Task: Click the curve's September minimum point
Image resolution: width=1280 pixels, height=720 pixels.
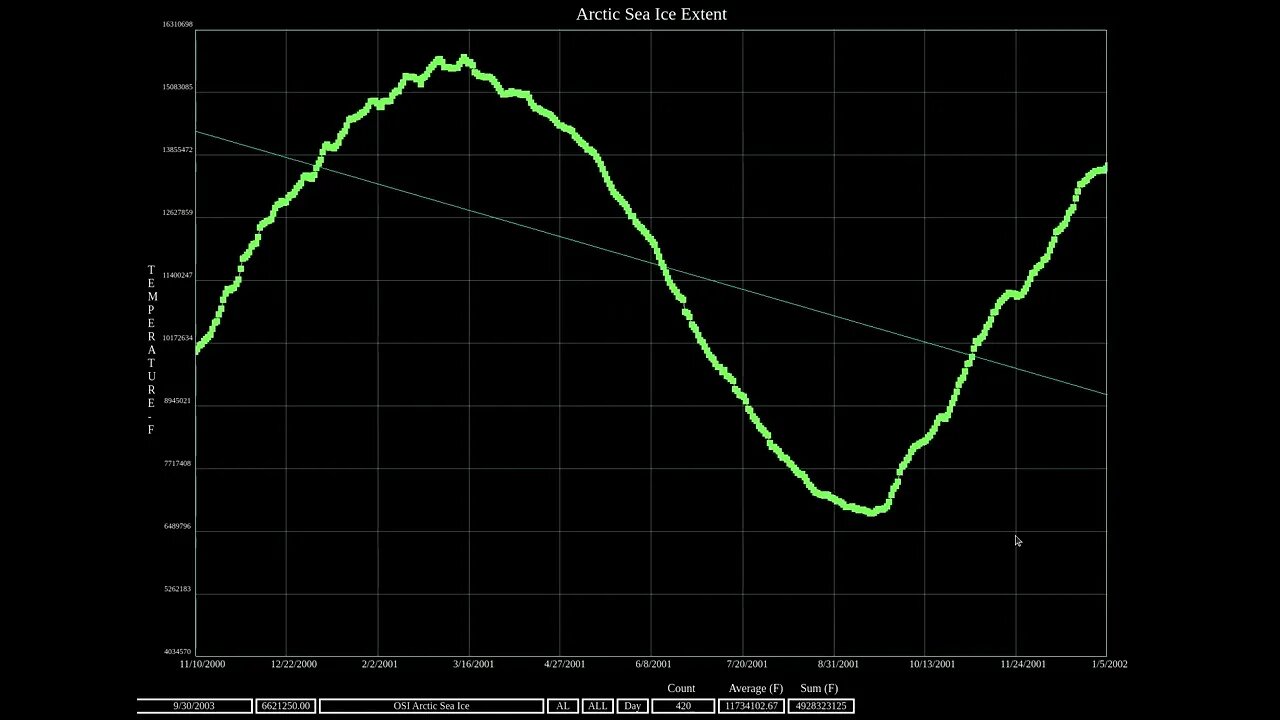Action: (872, 511)
